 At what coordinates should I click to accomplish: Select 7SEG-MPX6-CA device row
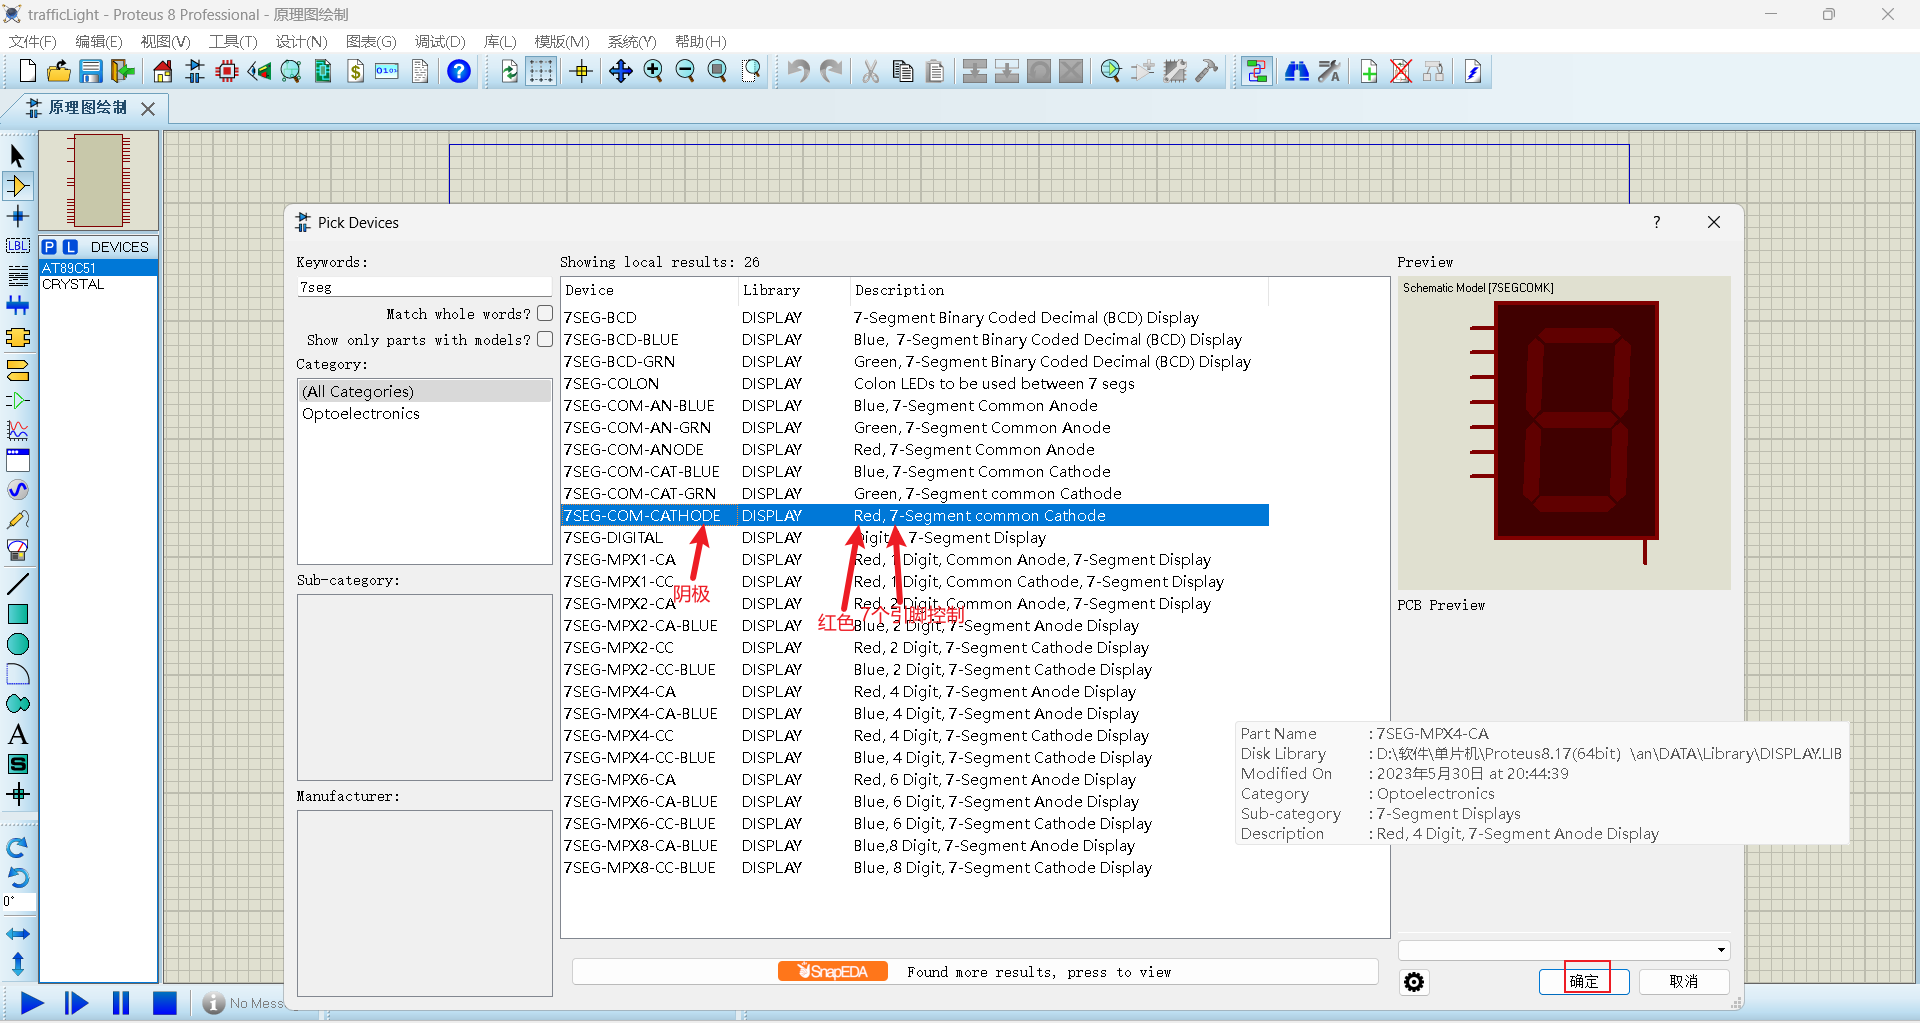[915, 780]
